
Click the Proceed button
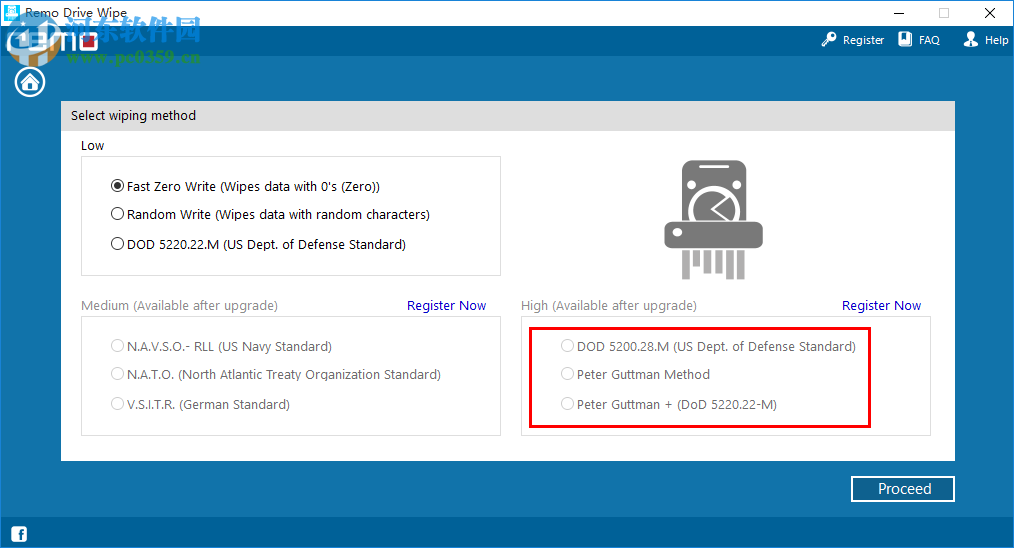(903, 489)
